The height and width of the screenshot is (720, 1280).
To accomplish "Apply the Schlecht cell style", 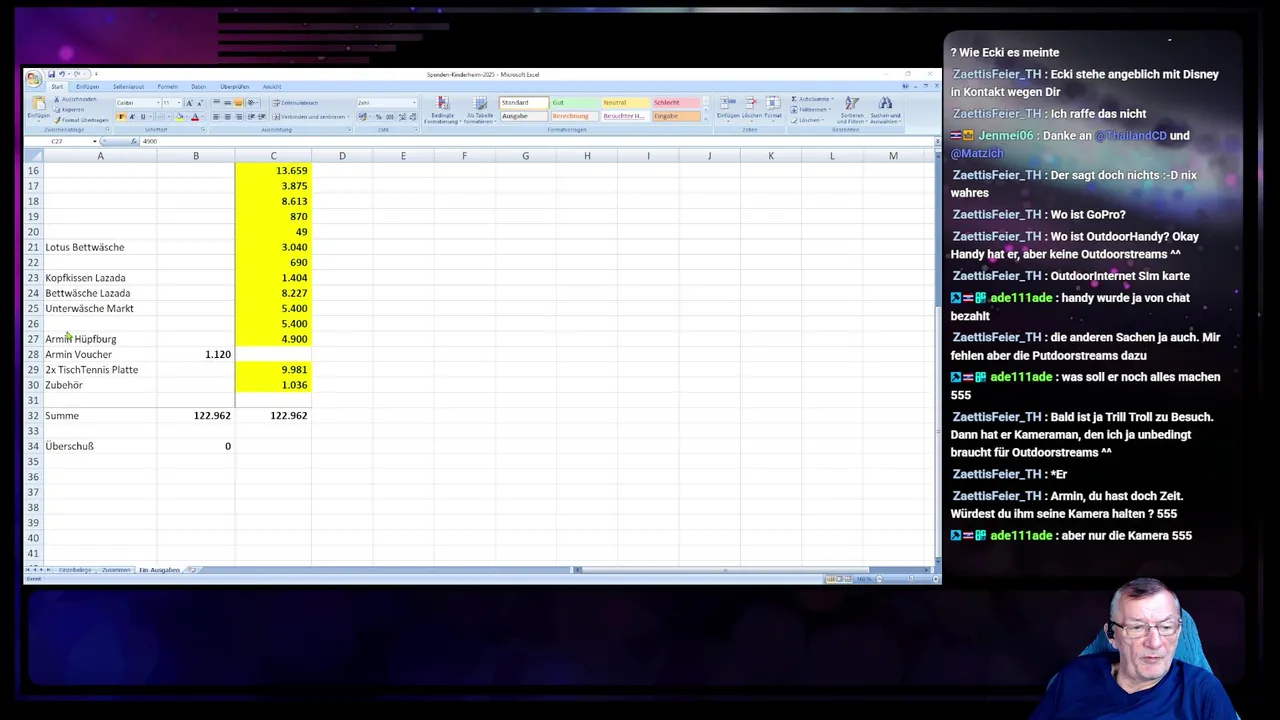I will (677, 102).
